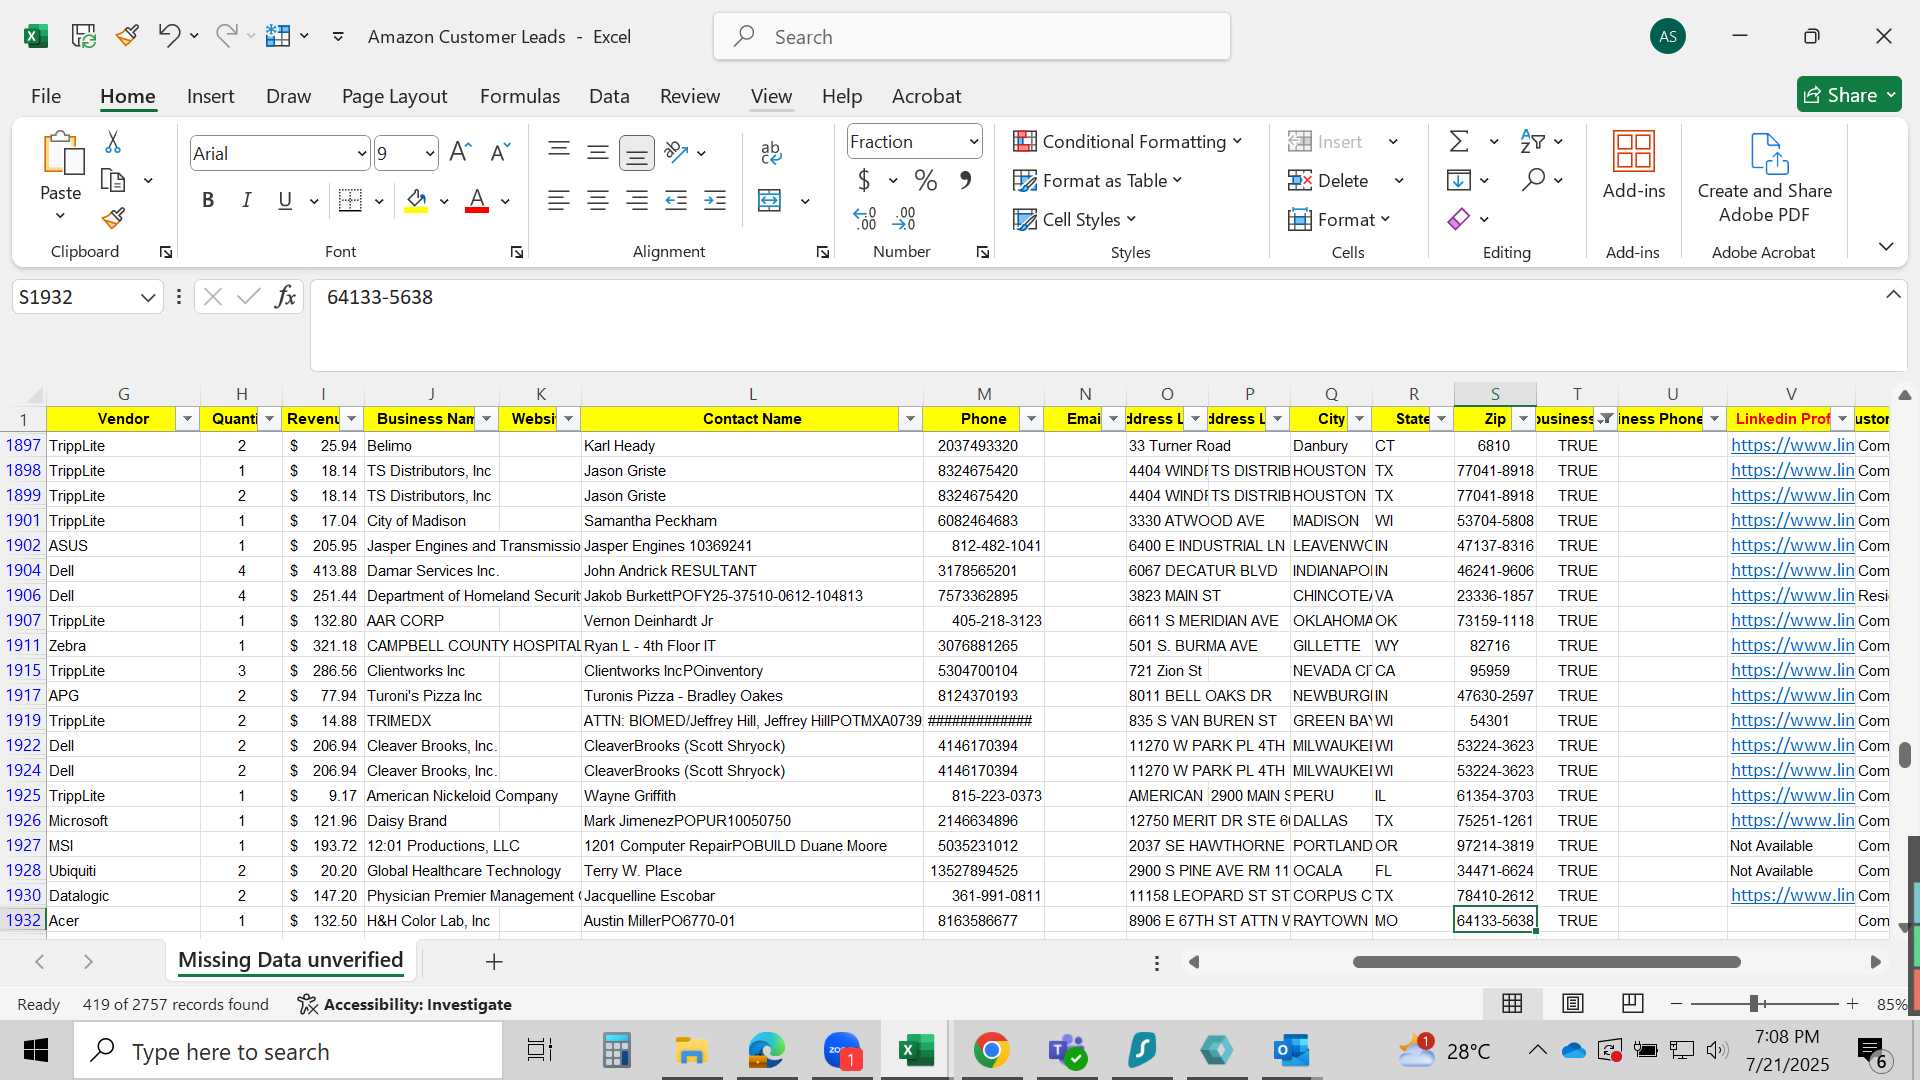Click Decrease Indent icon
The width and height of the screenshot is (1920, 1080).
[x=676, y=201]
